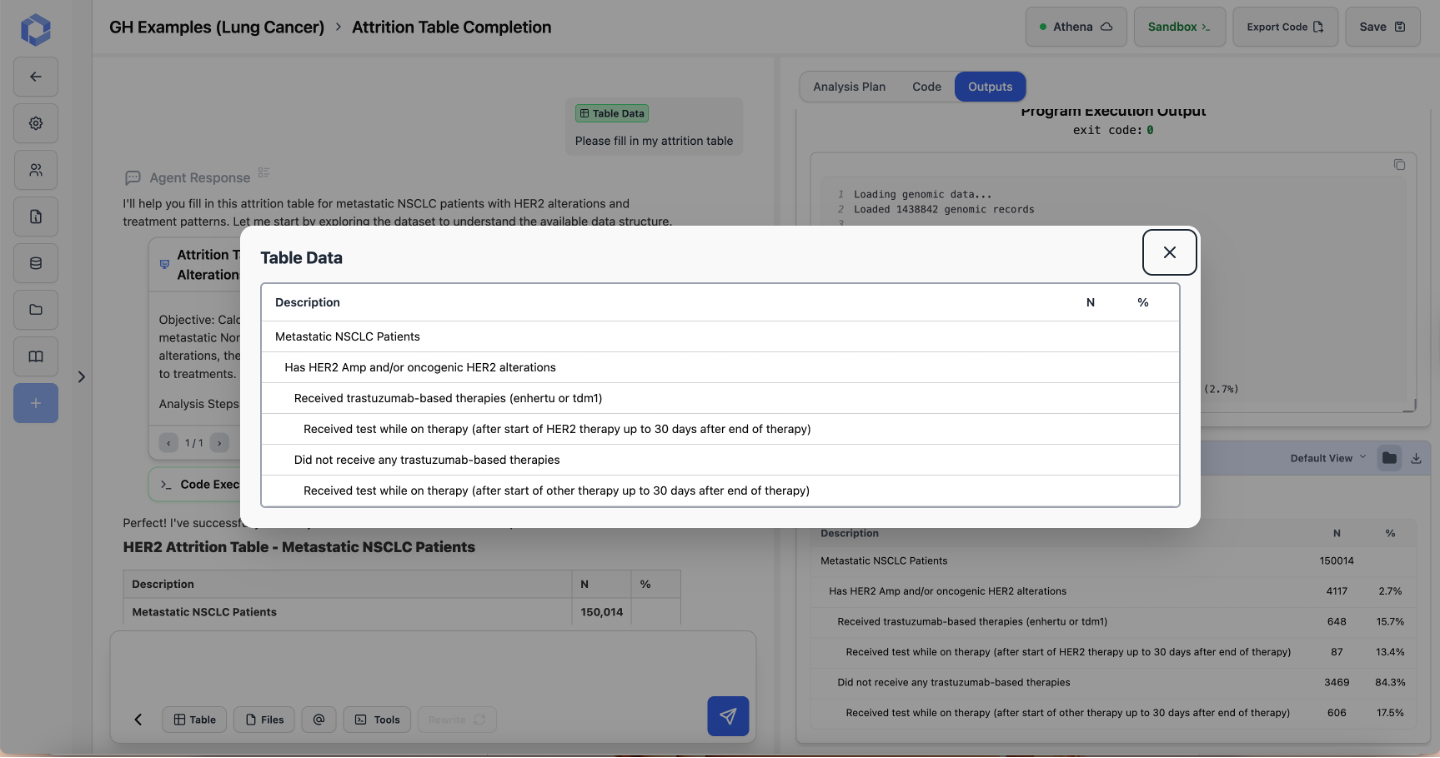1440x758 pixels.
Task: Click the blue plus button in sidebar
Action: (36, 403)
